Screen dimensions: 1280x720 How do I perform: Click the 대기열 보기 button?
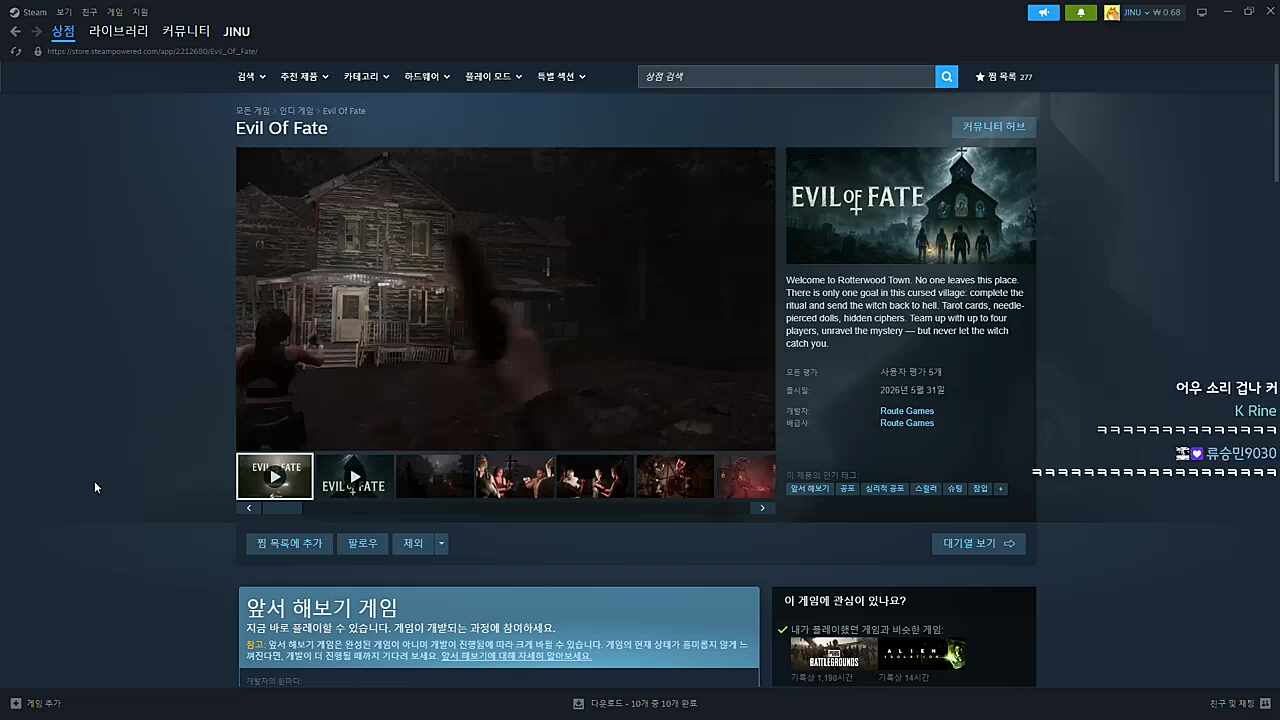click(978, 544)
